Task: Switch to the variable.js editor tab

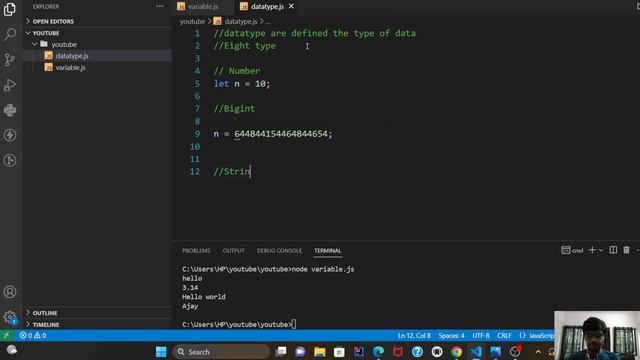Action: pos(203,7)
